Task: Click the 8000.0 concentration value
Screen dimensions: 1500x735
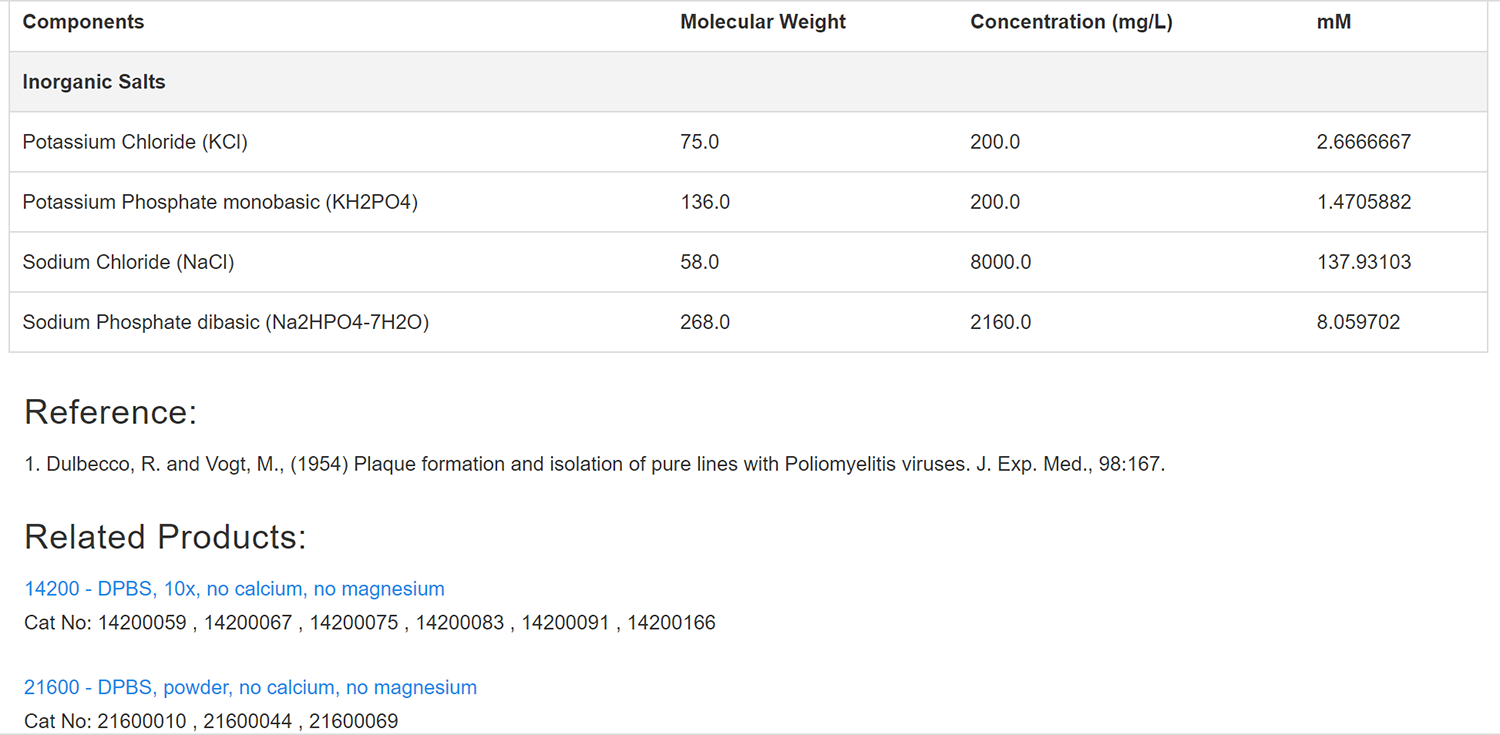Action: coord(1000,262)
